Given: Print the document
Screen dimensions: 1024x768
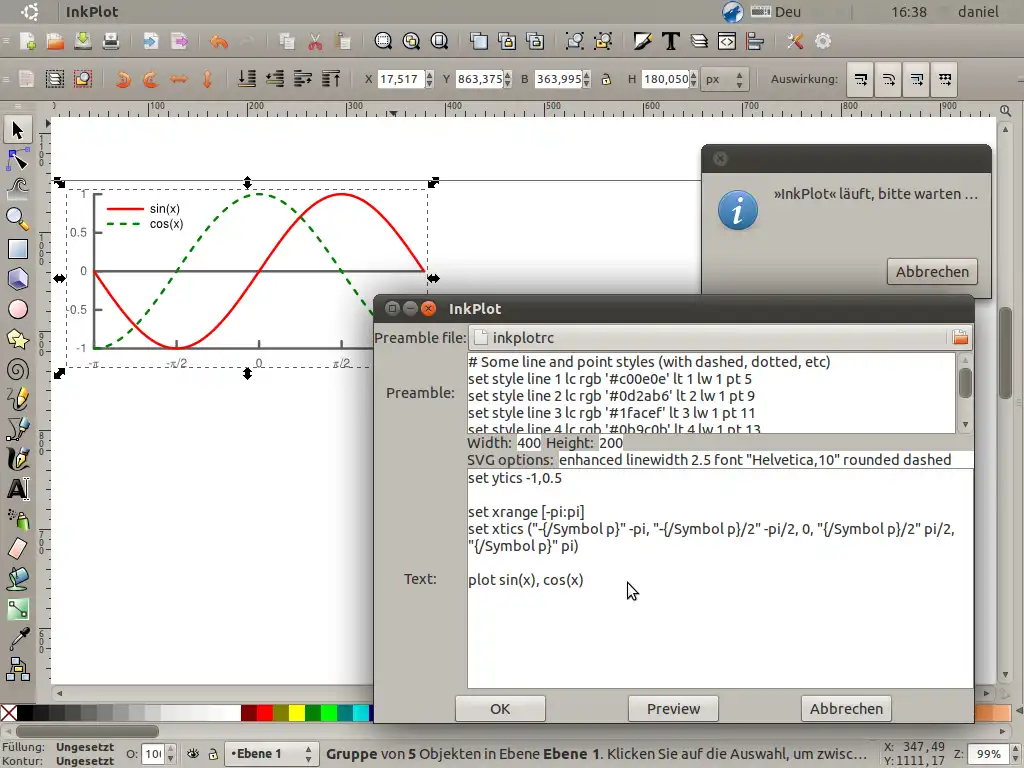Looking at the screenshot, I should [111, 42].
